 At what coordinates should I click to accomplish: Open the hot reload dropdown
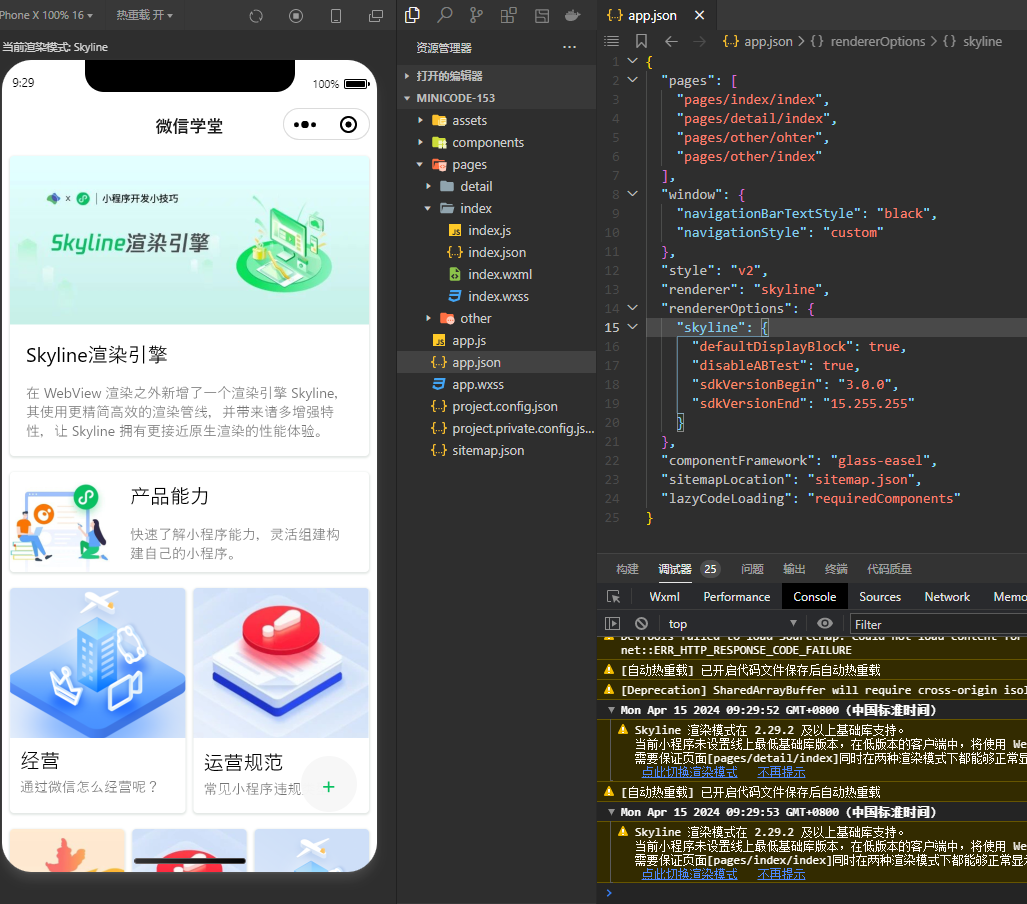pos(144,15)
